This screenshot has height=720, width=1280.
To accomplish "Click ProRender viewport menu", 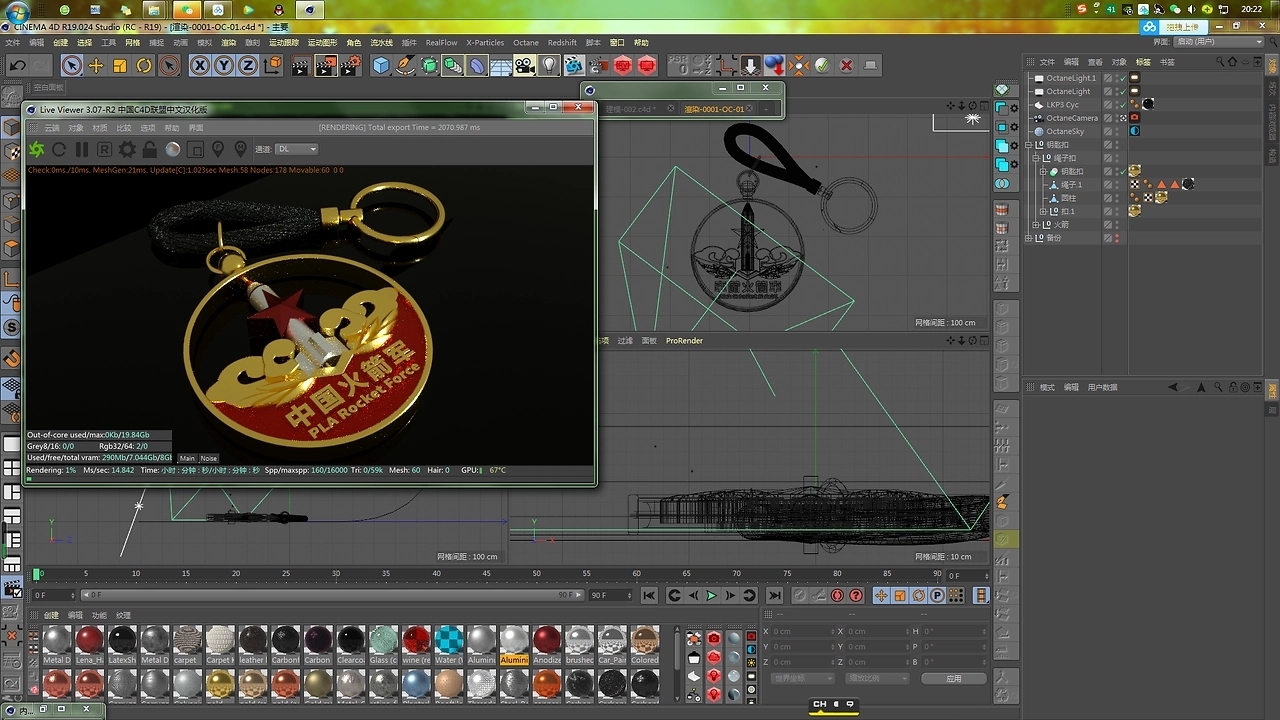I will click(684, 341).
